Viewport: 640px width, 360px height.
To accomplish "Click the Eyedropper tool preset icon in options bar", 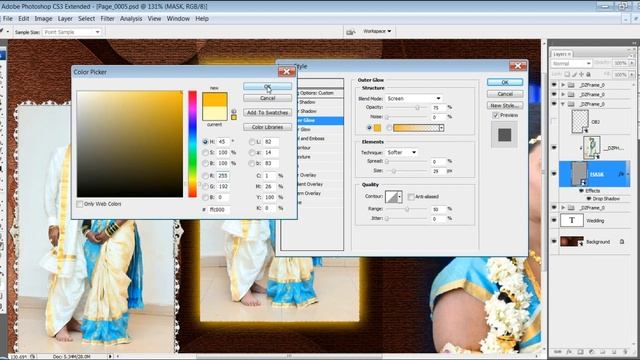I will [3, 31].
